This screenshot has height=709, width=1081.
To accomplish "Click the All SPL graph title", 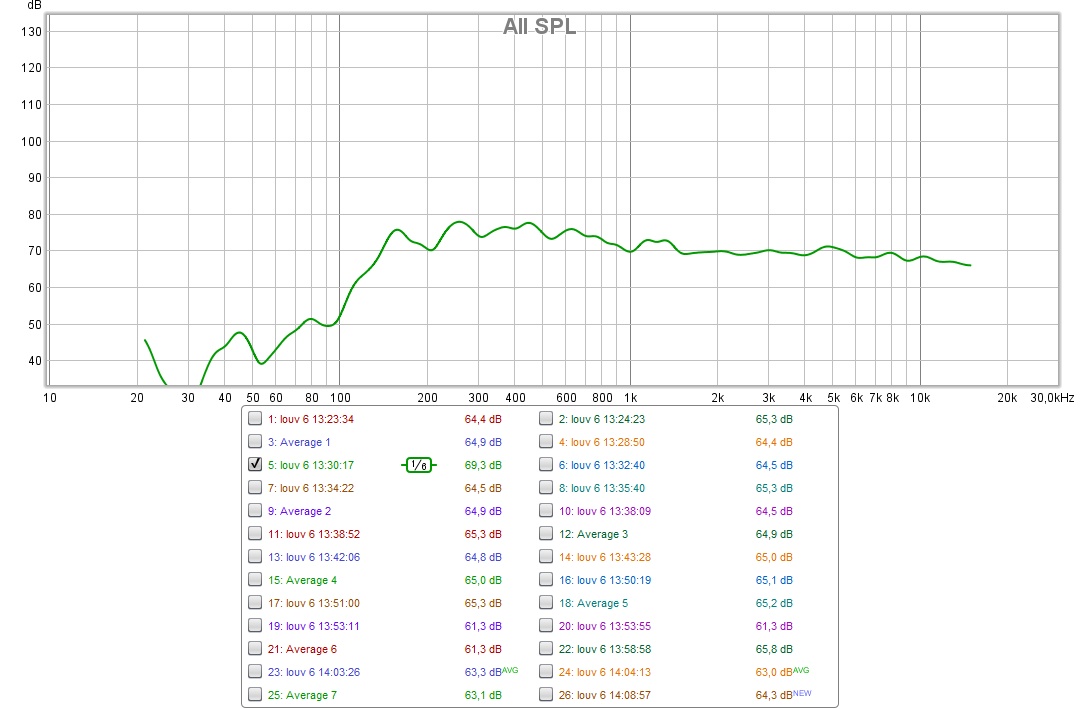I will pos(539,27).
